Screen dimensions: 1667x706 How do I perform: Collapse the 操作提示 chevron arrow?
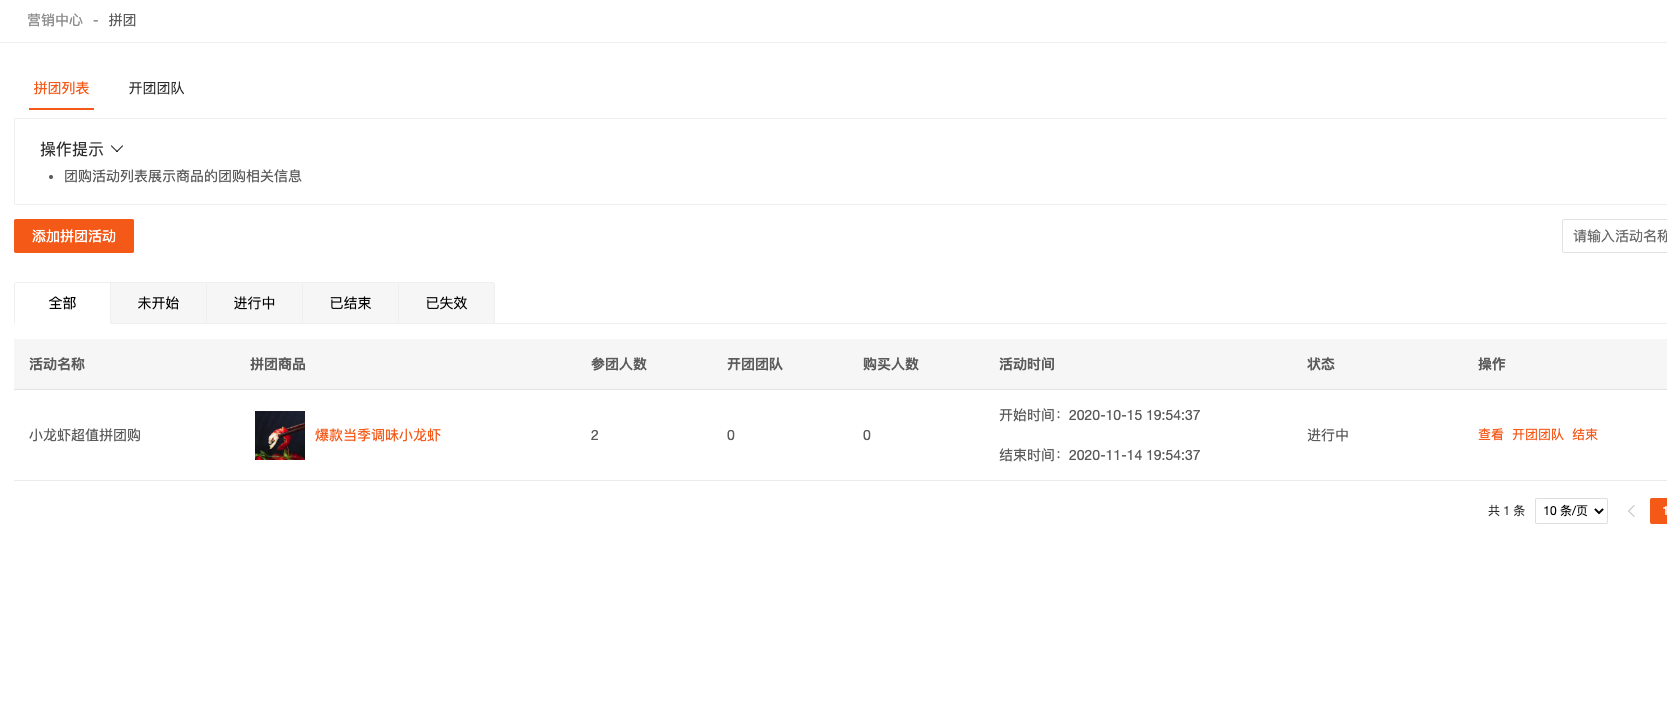pyautogui.click(x=117, y=149)
